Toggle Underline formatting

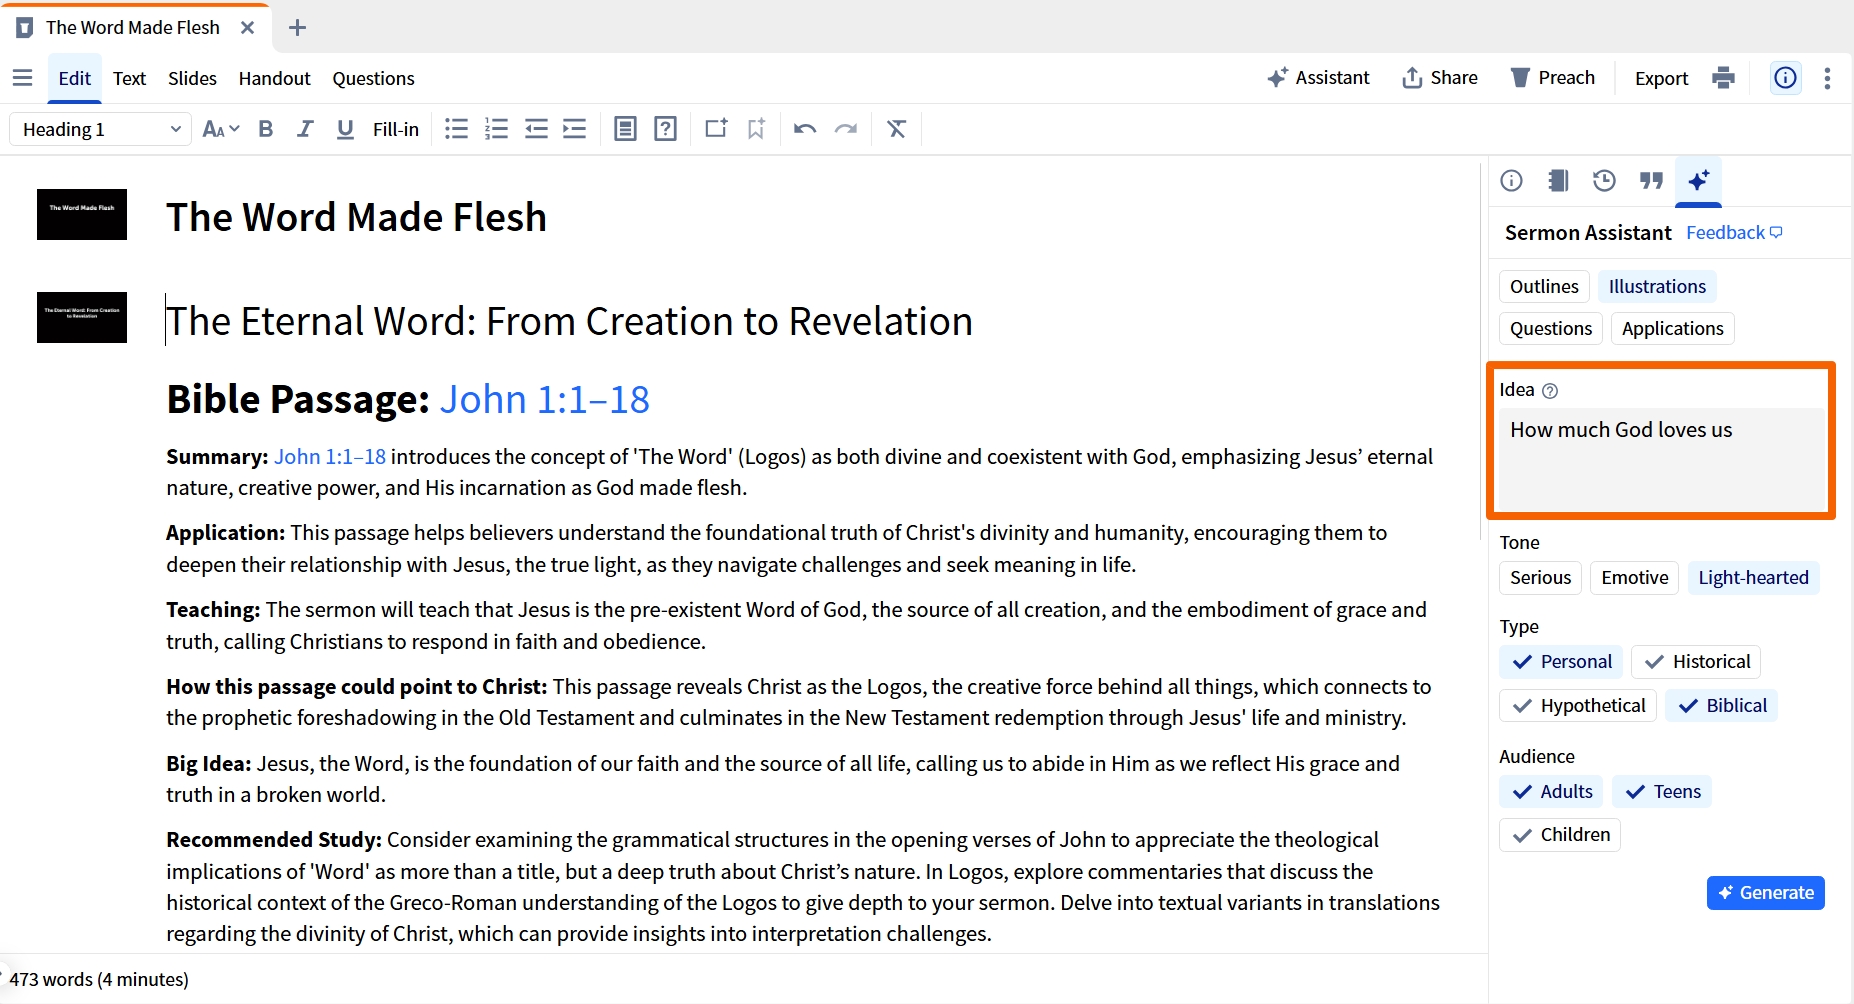point(345,129)
